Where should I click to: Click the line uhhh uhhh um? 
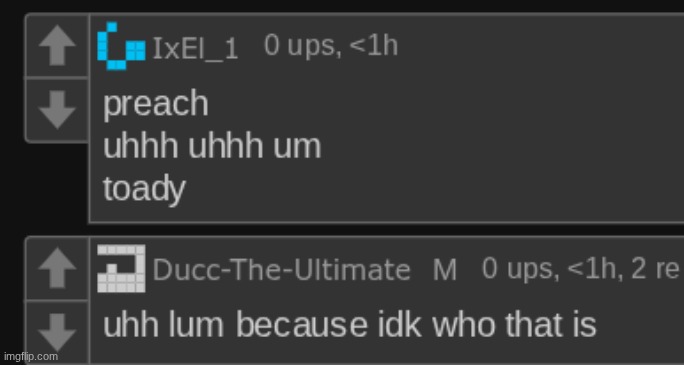click(212, 146)
